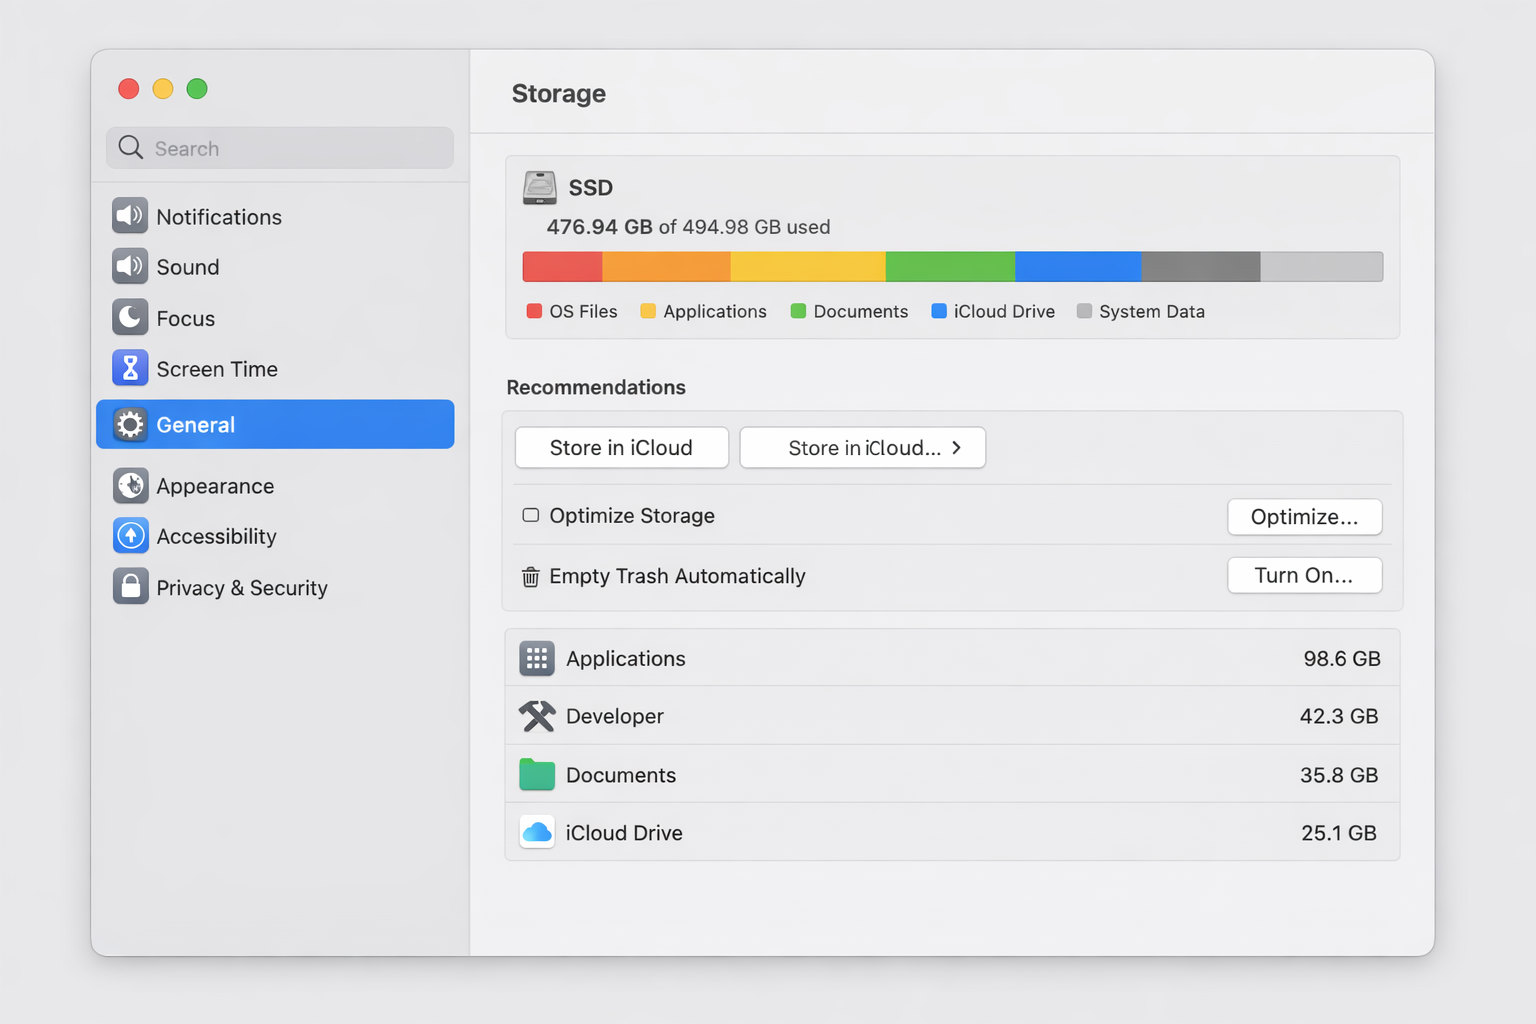This screenshot has height=1024, width=1536.
Task: Click the dark gray bar segment
Action: [x=1201, y=267]
